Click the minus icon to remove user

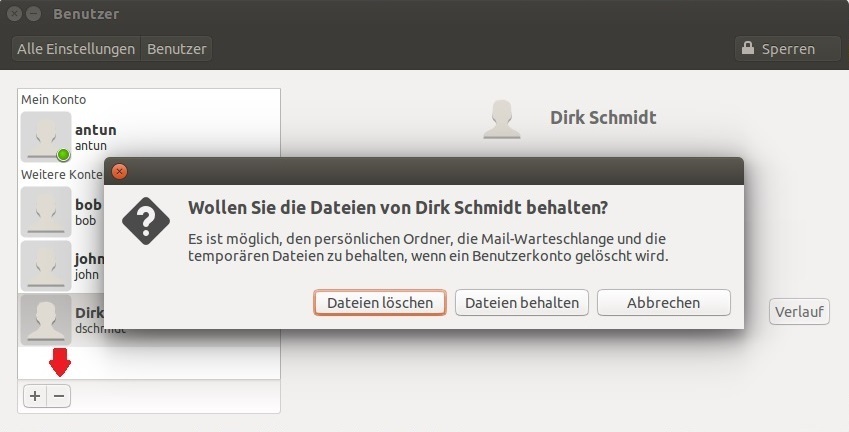[x=59, y=396]
